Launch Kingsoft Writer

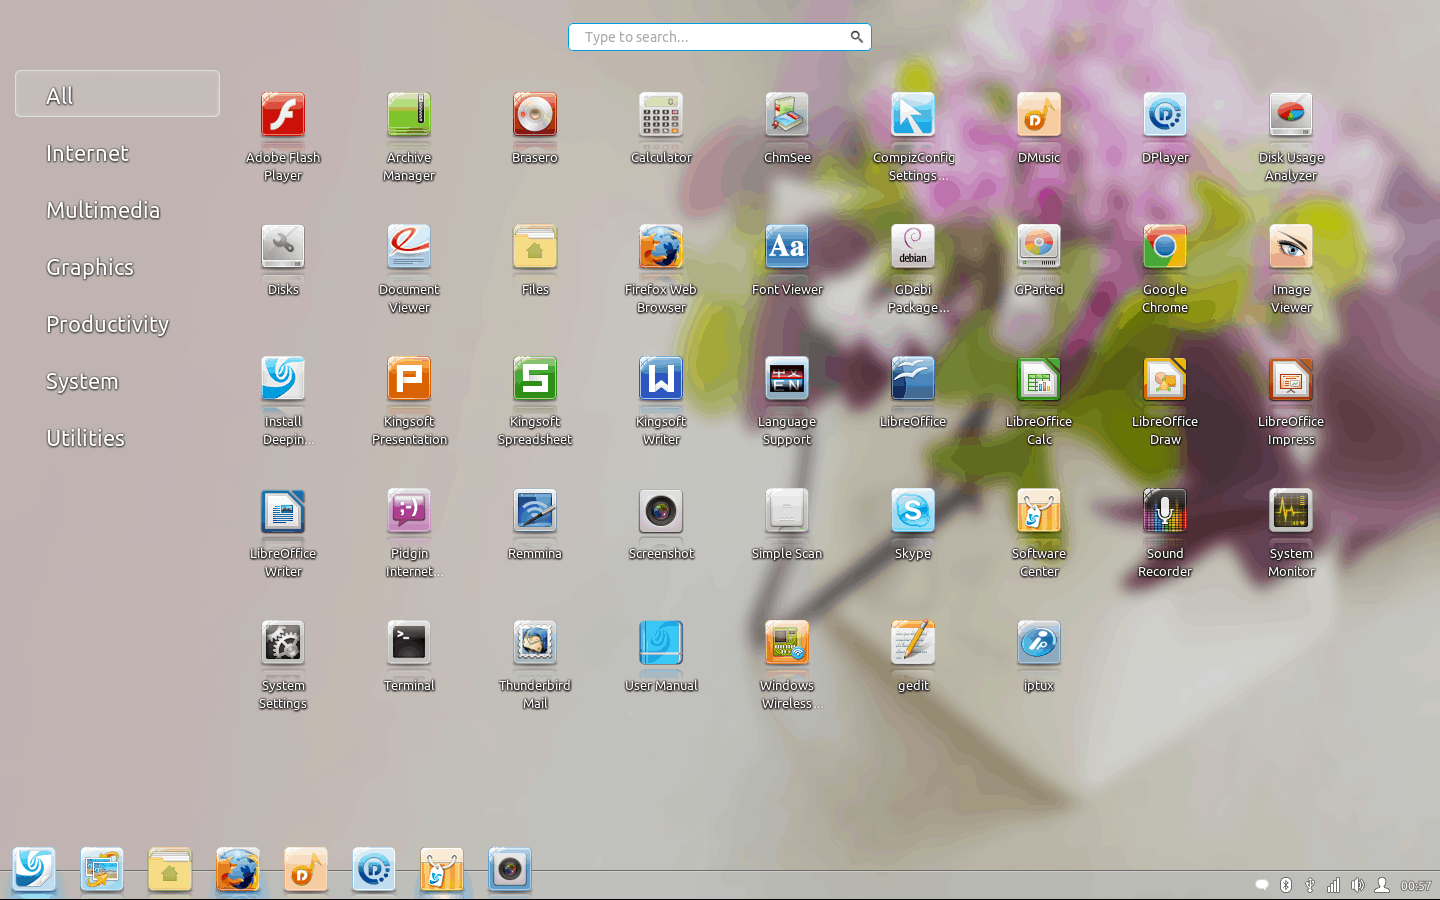[661, 379]
